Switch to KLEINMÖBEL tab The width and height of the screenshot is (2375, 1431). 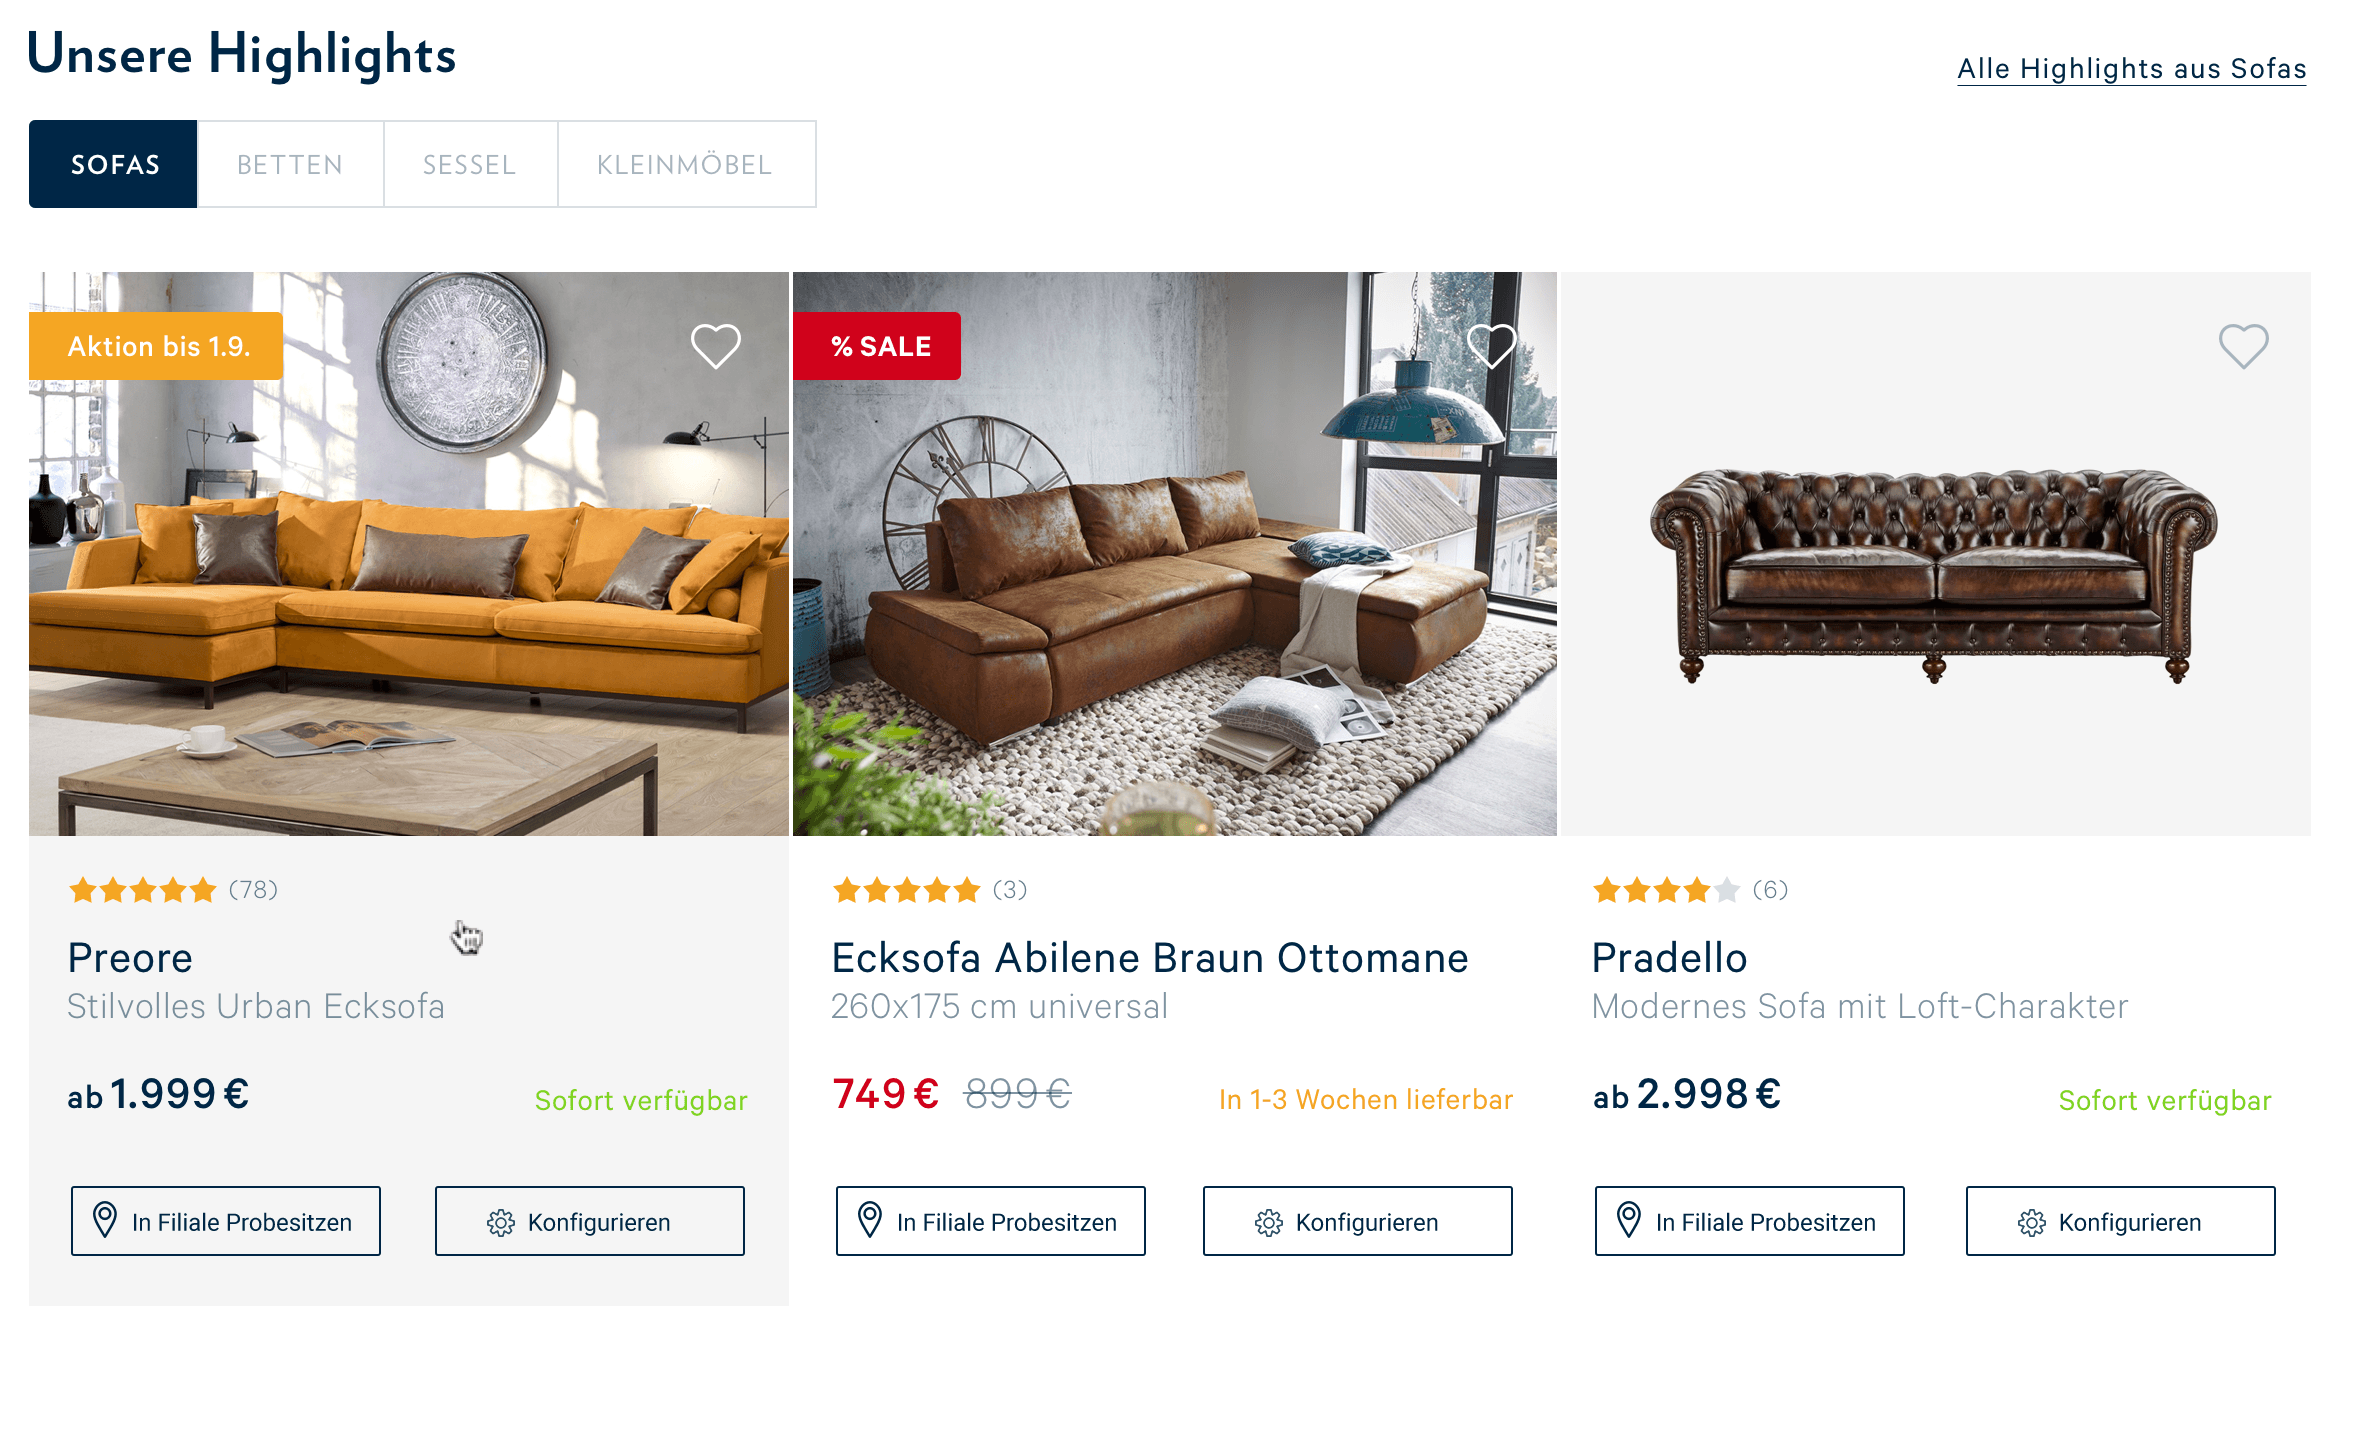pos(686,164)
